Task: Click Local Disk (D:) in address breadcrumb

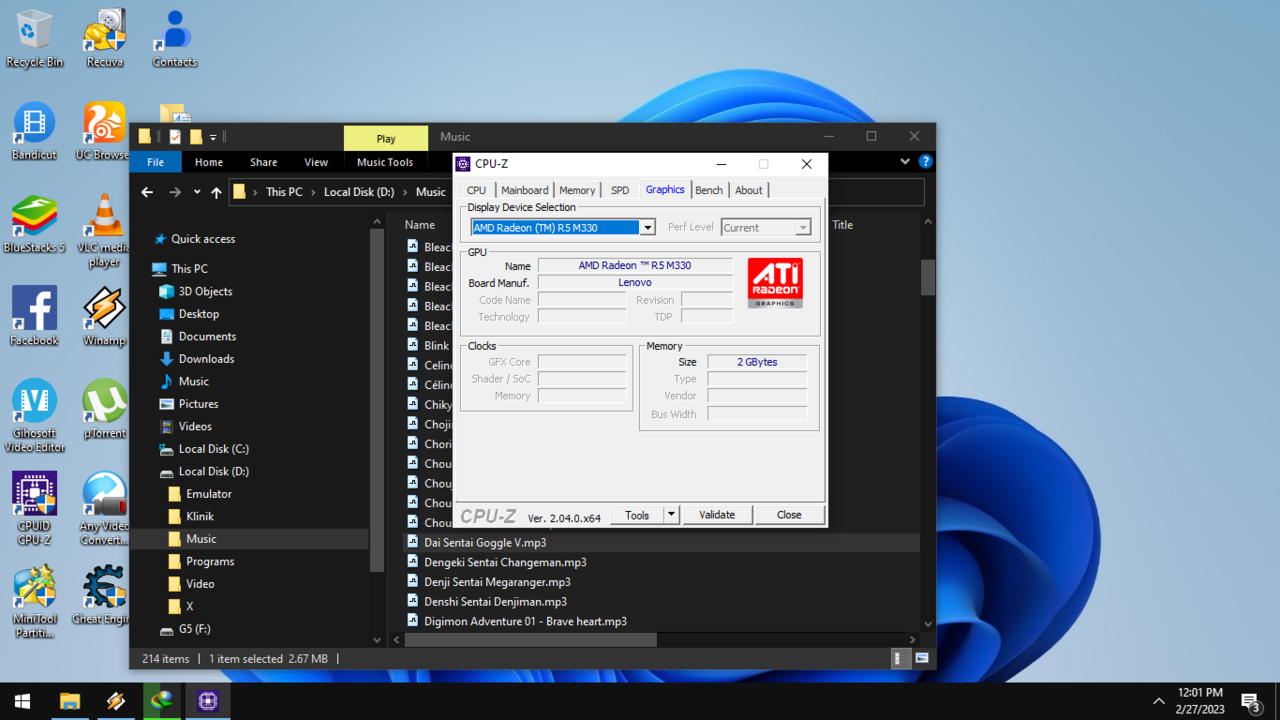Action: coord(359,192)
